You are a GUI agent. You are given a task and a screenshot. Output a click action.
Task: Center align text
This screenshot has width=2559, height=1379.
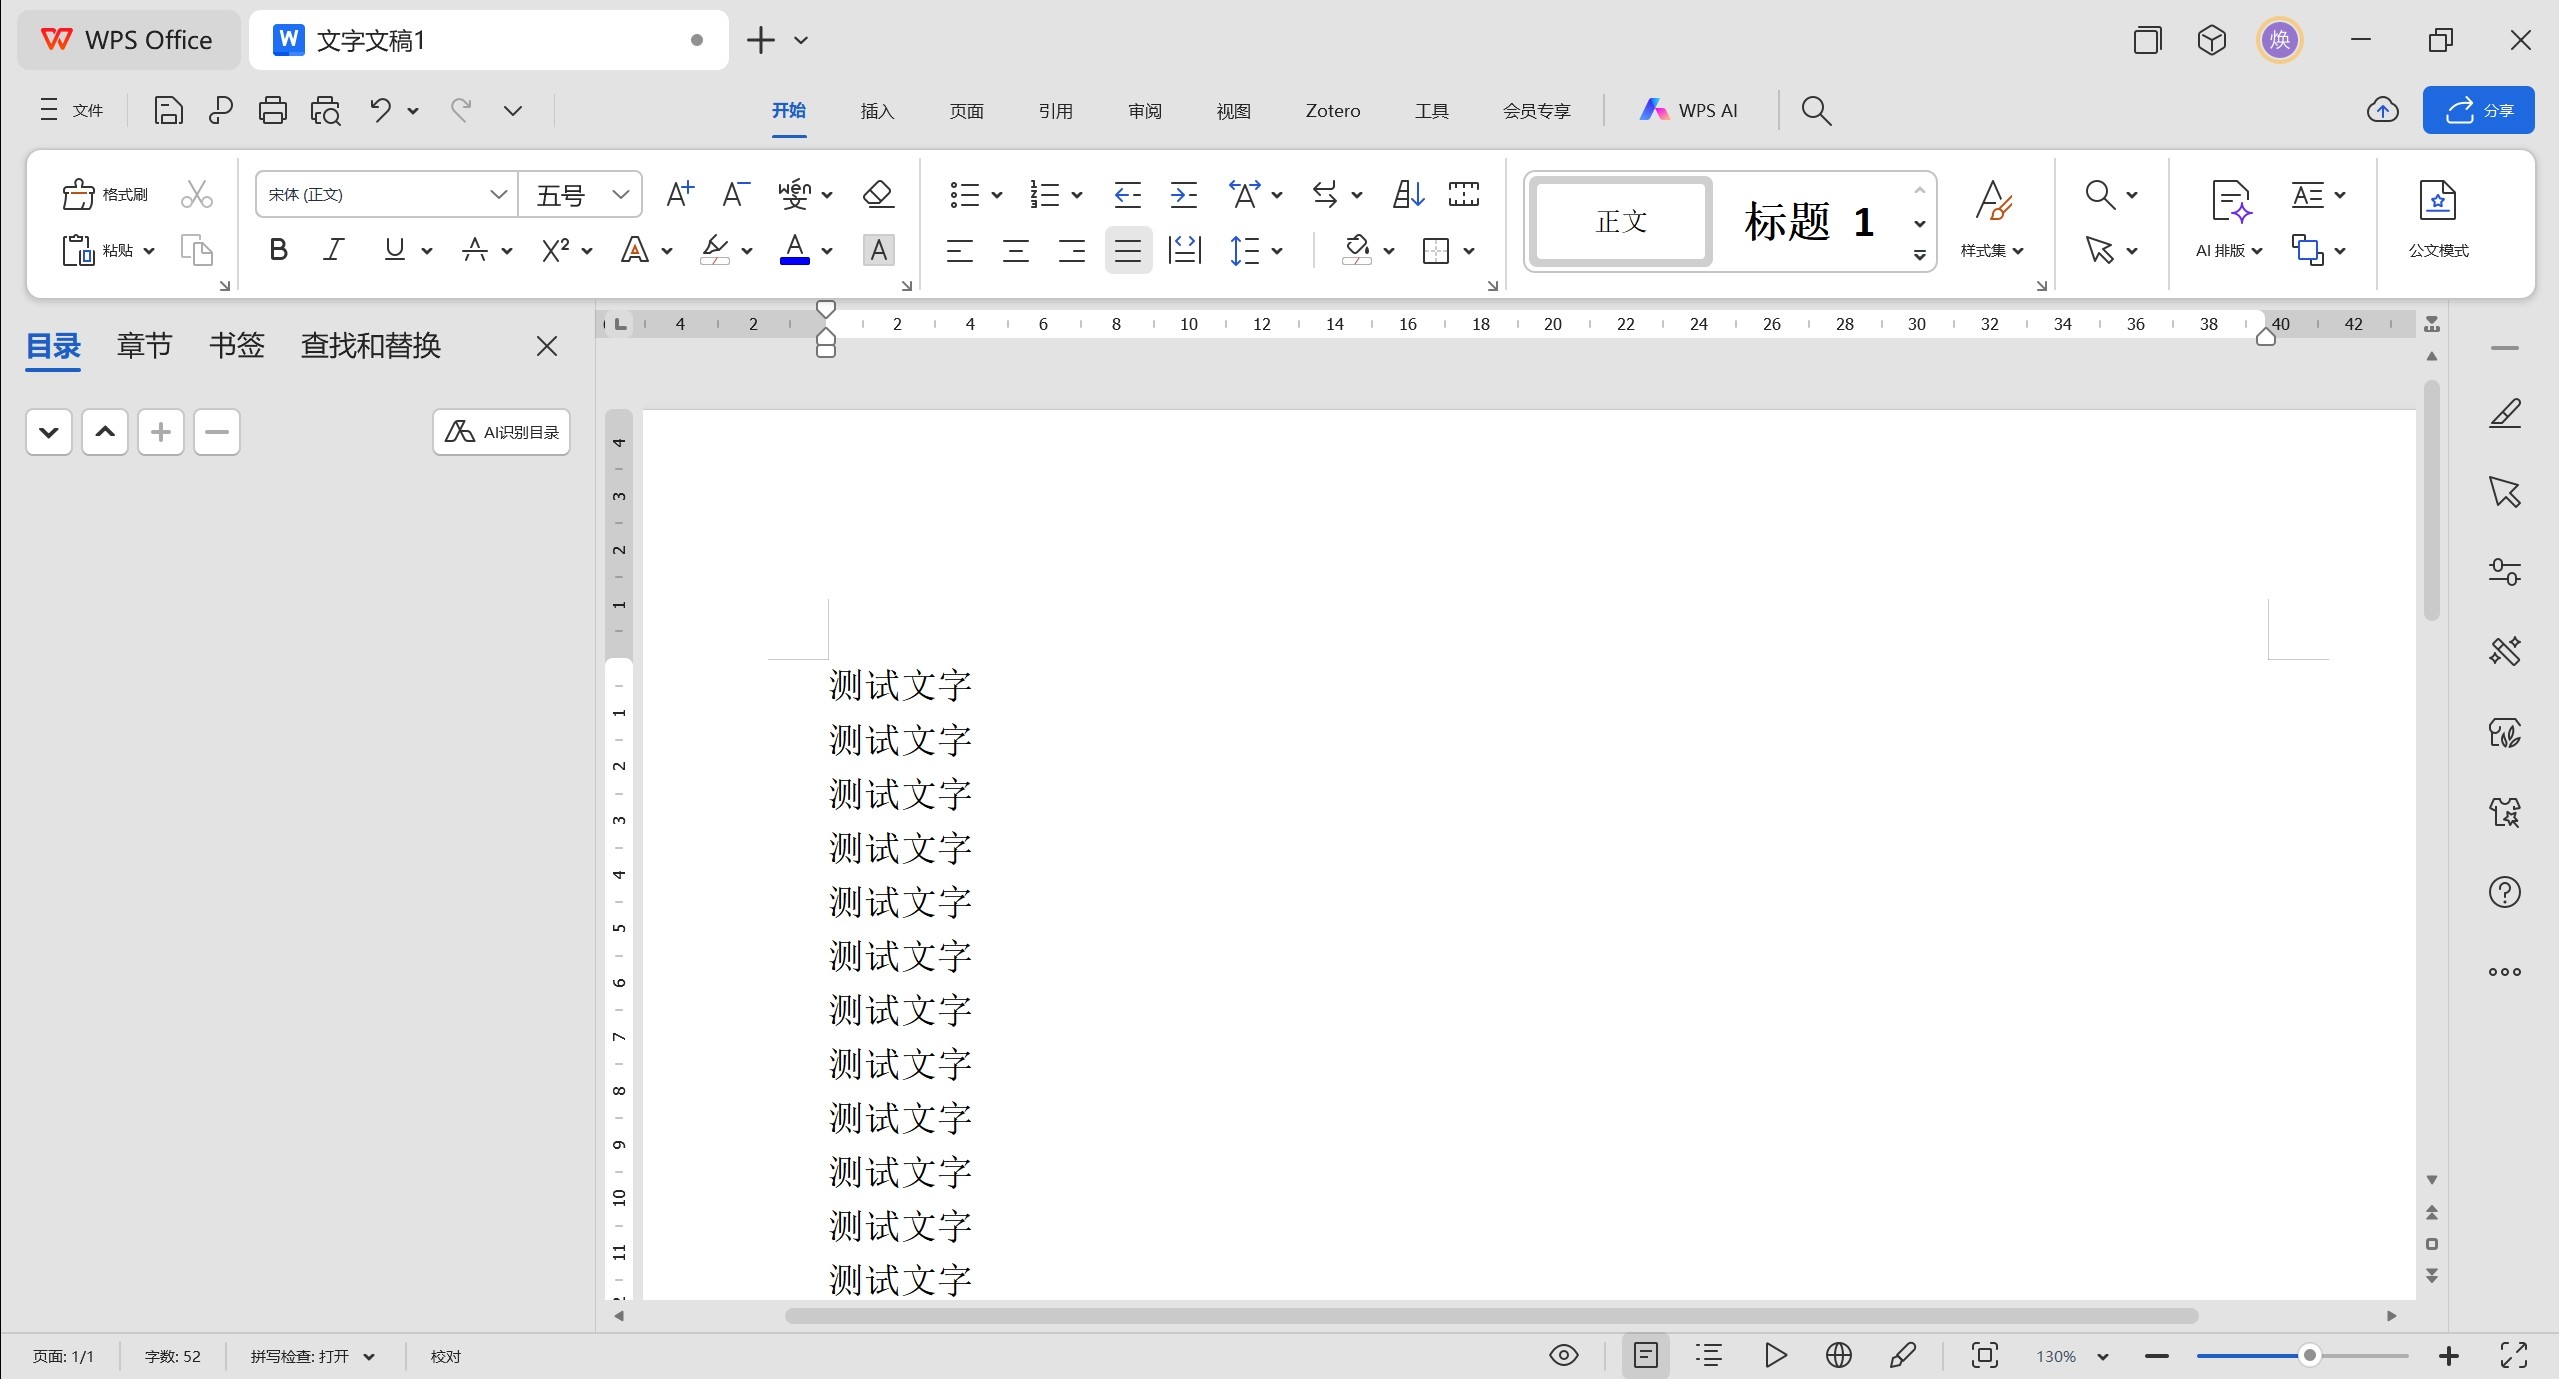[1016, 250]
